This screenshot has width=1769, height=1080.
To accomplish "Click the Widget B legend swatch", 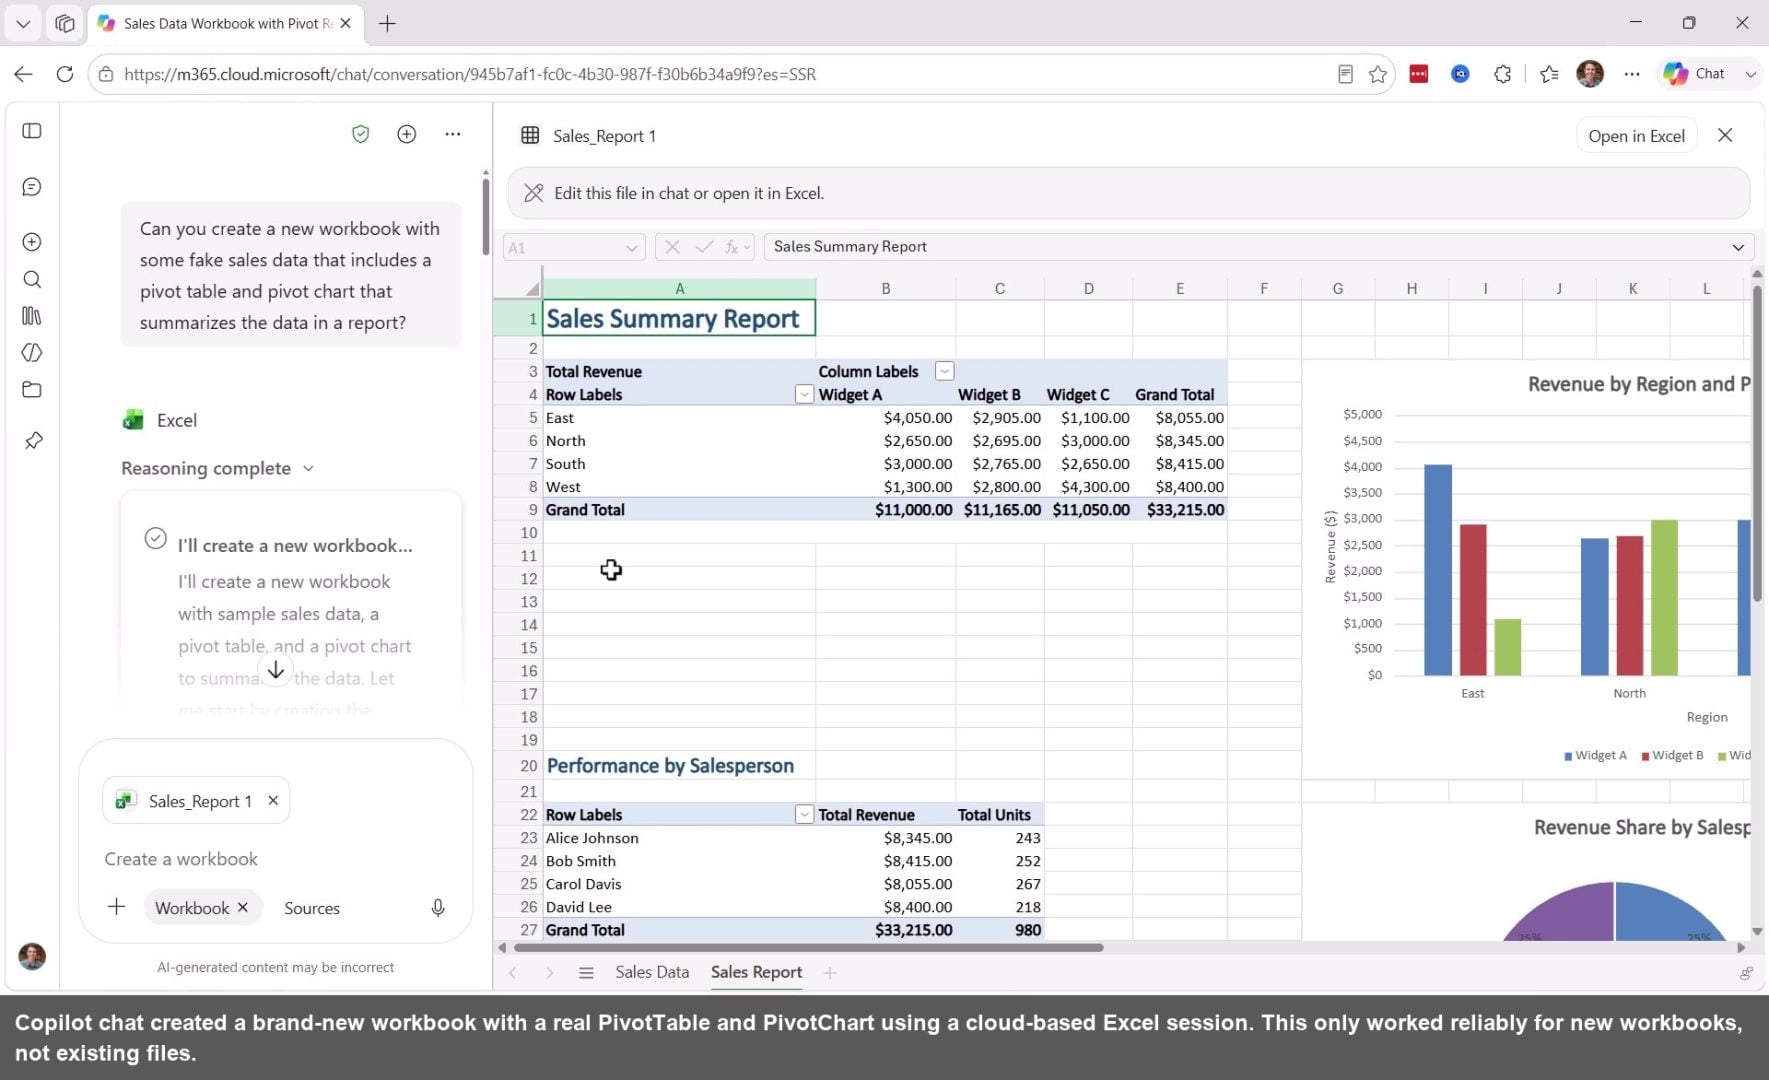I will (x=1645, y=756).
